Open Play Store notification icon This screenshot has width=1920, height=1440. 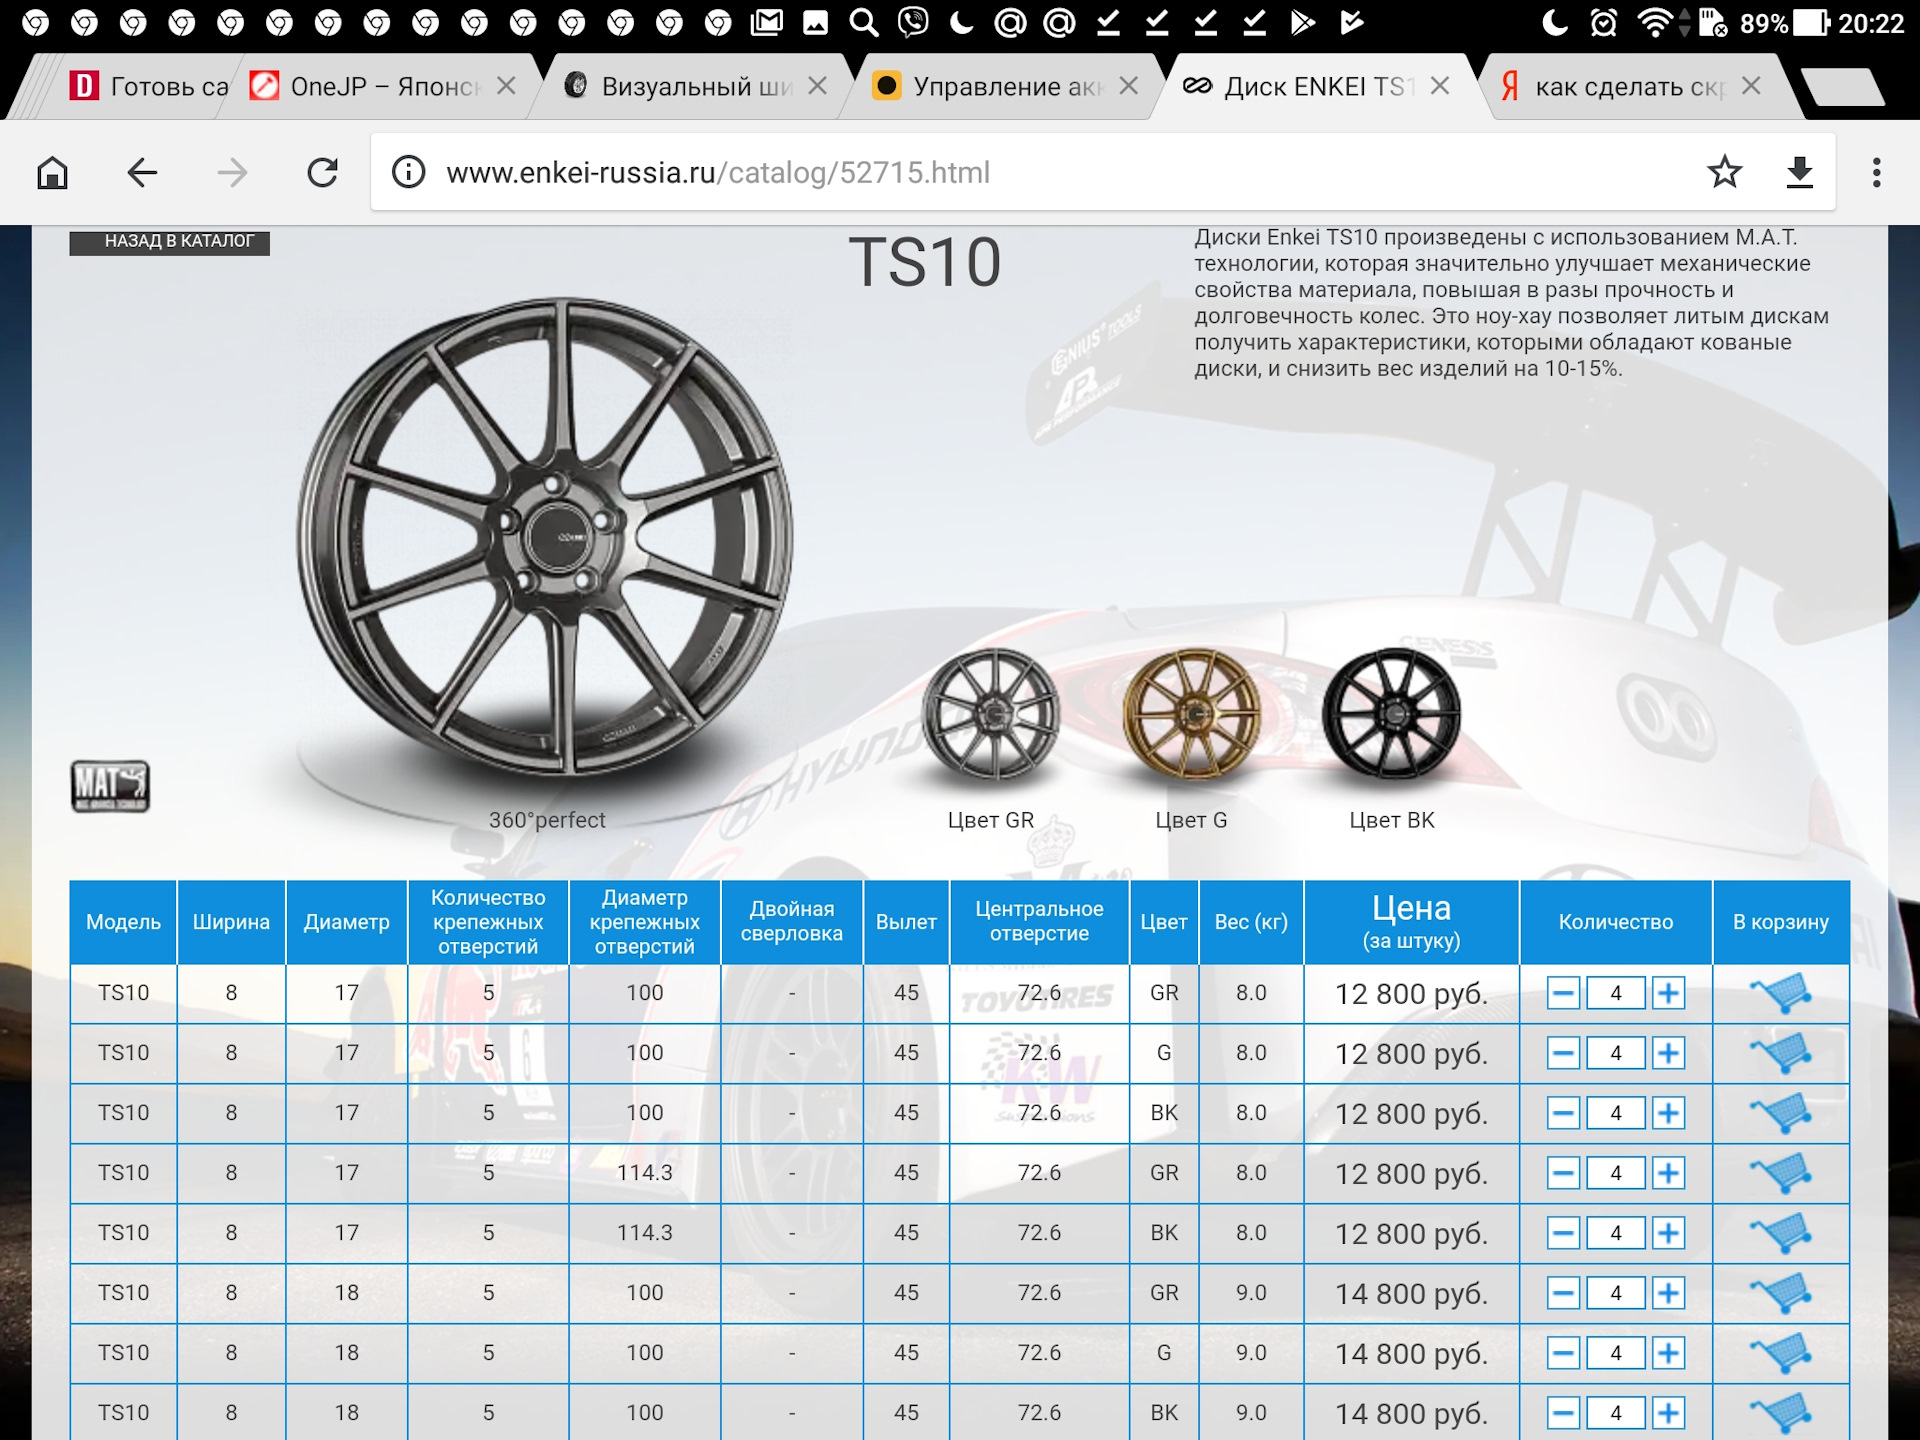coord(1302,22)
